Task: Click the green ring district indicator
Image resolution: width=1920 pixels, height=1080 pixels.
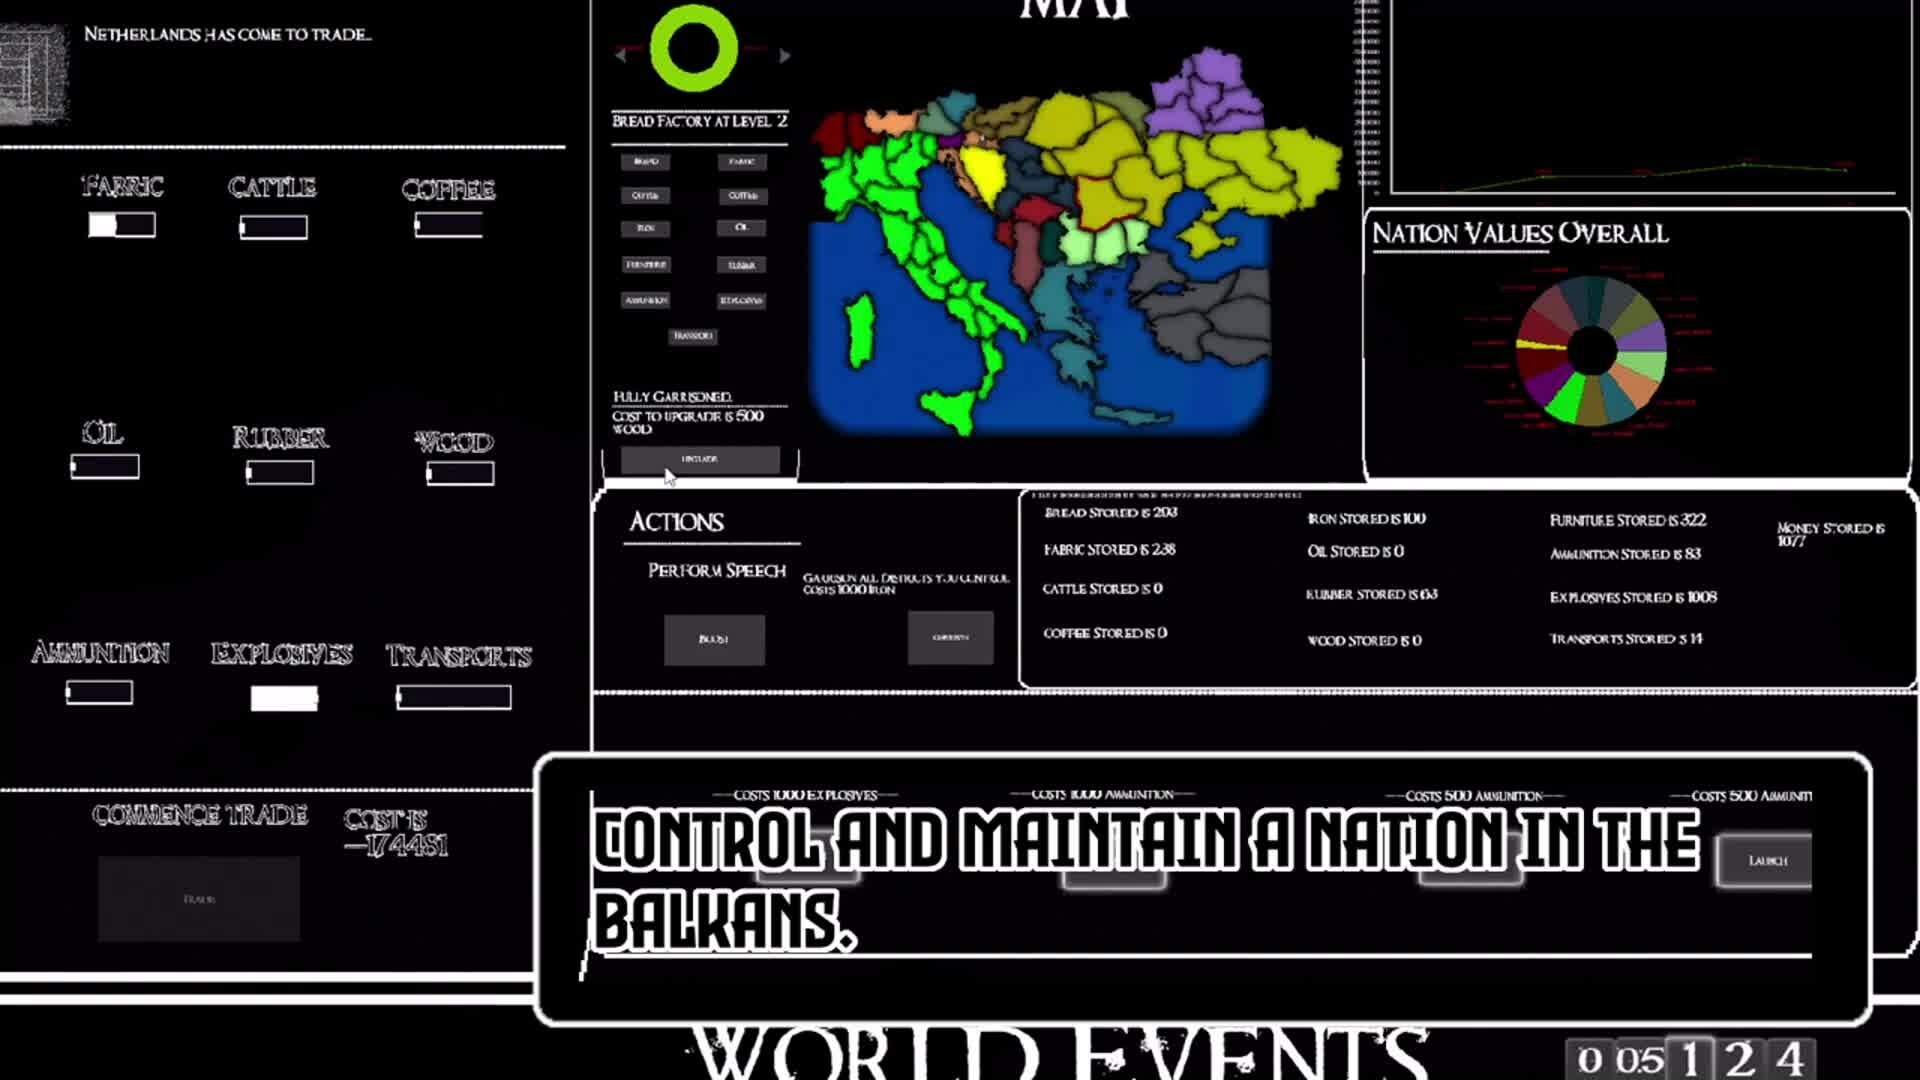Action: (693, 48)
